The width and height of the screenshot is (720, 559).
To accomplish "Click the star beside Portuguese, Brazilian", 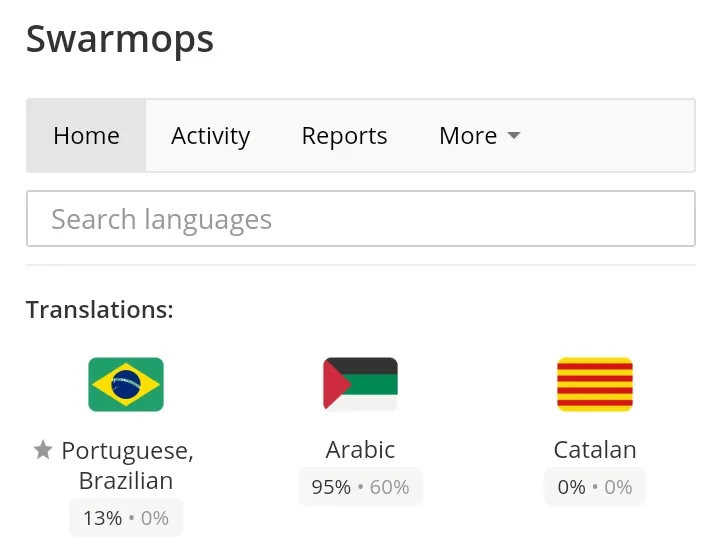I will point(43,450).
